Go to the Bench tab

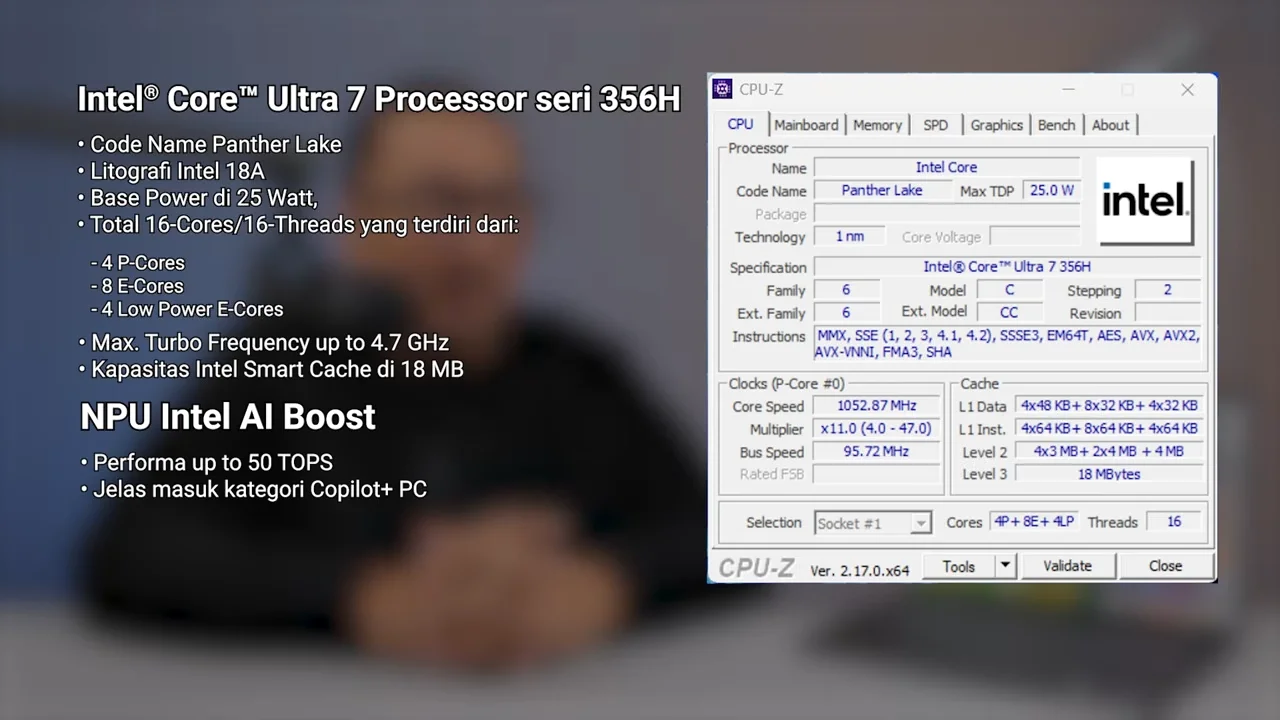click(x=1056, y=125)
